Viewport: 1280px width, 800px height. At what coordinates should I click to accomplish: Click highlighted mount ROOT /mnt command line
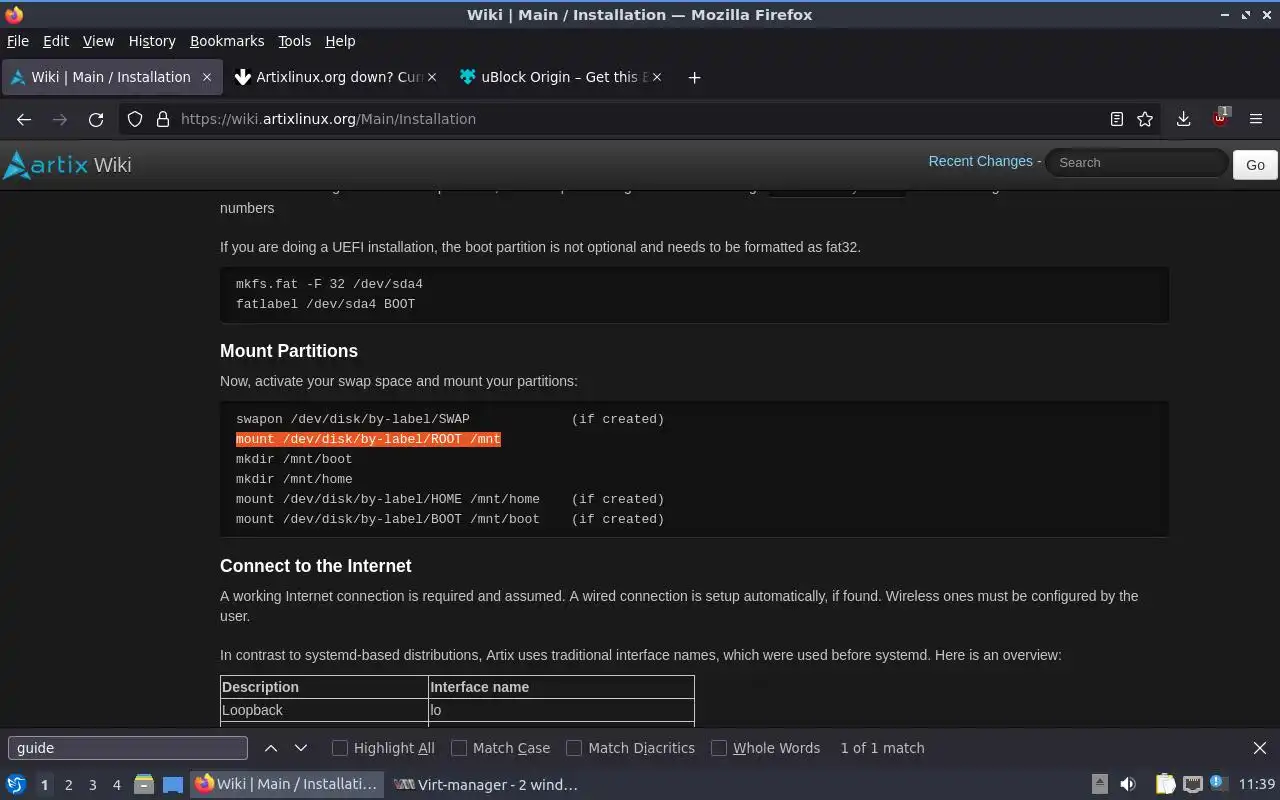pos(368,439)
